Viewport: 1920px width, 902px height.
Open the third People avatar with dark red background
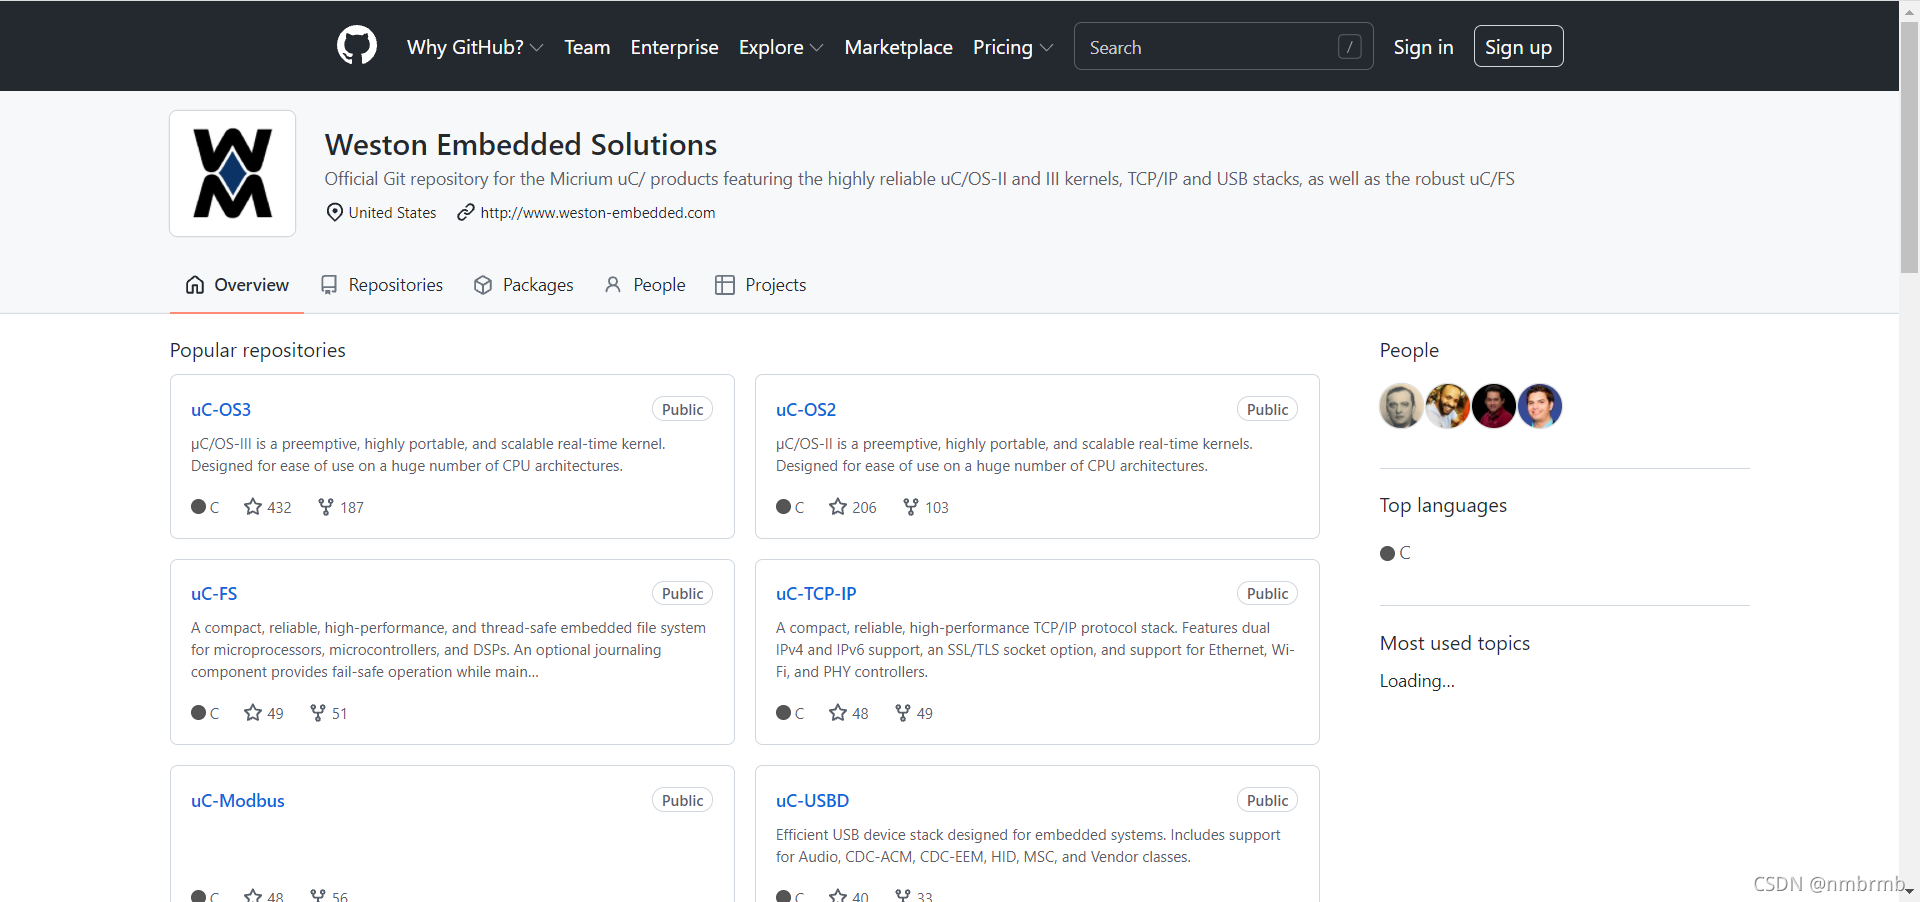(1493, 406)
